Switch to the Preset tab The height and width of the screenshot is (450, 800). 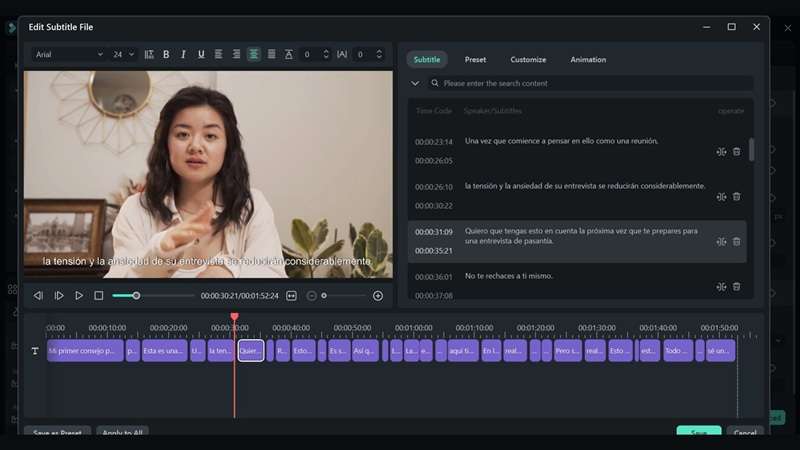475,60
